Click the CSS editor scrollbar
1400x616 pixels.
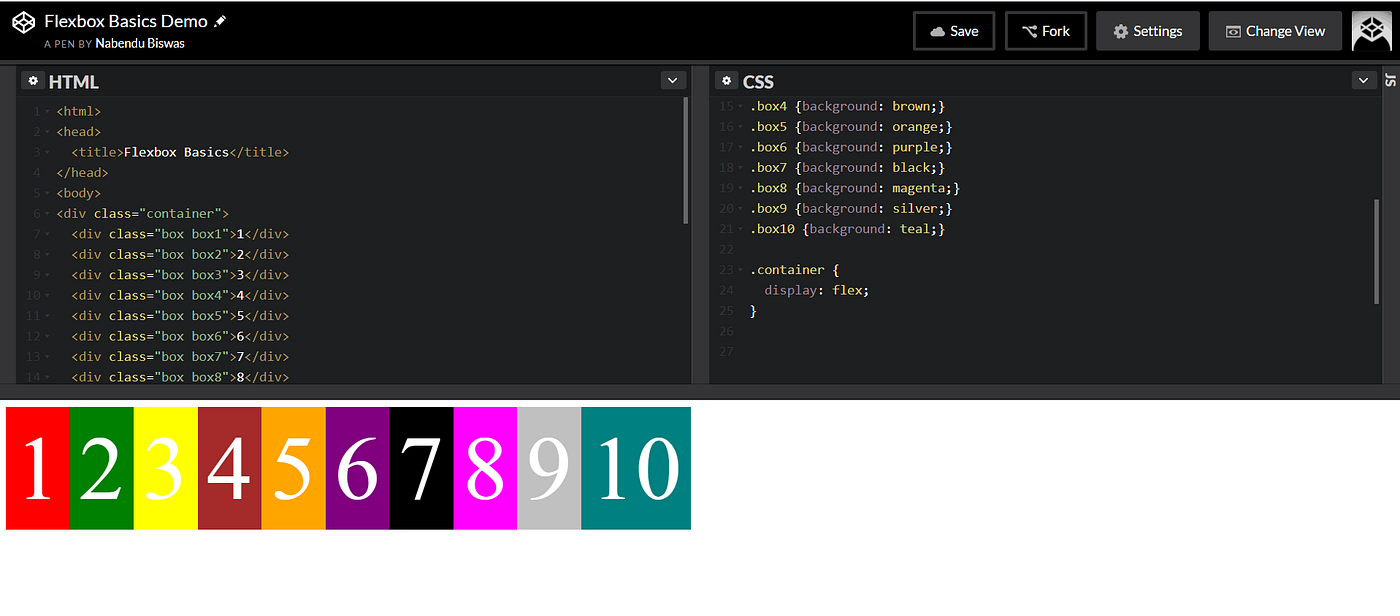[1376, 250]
